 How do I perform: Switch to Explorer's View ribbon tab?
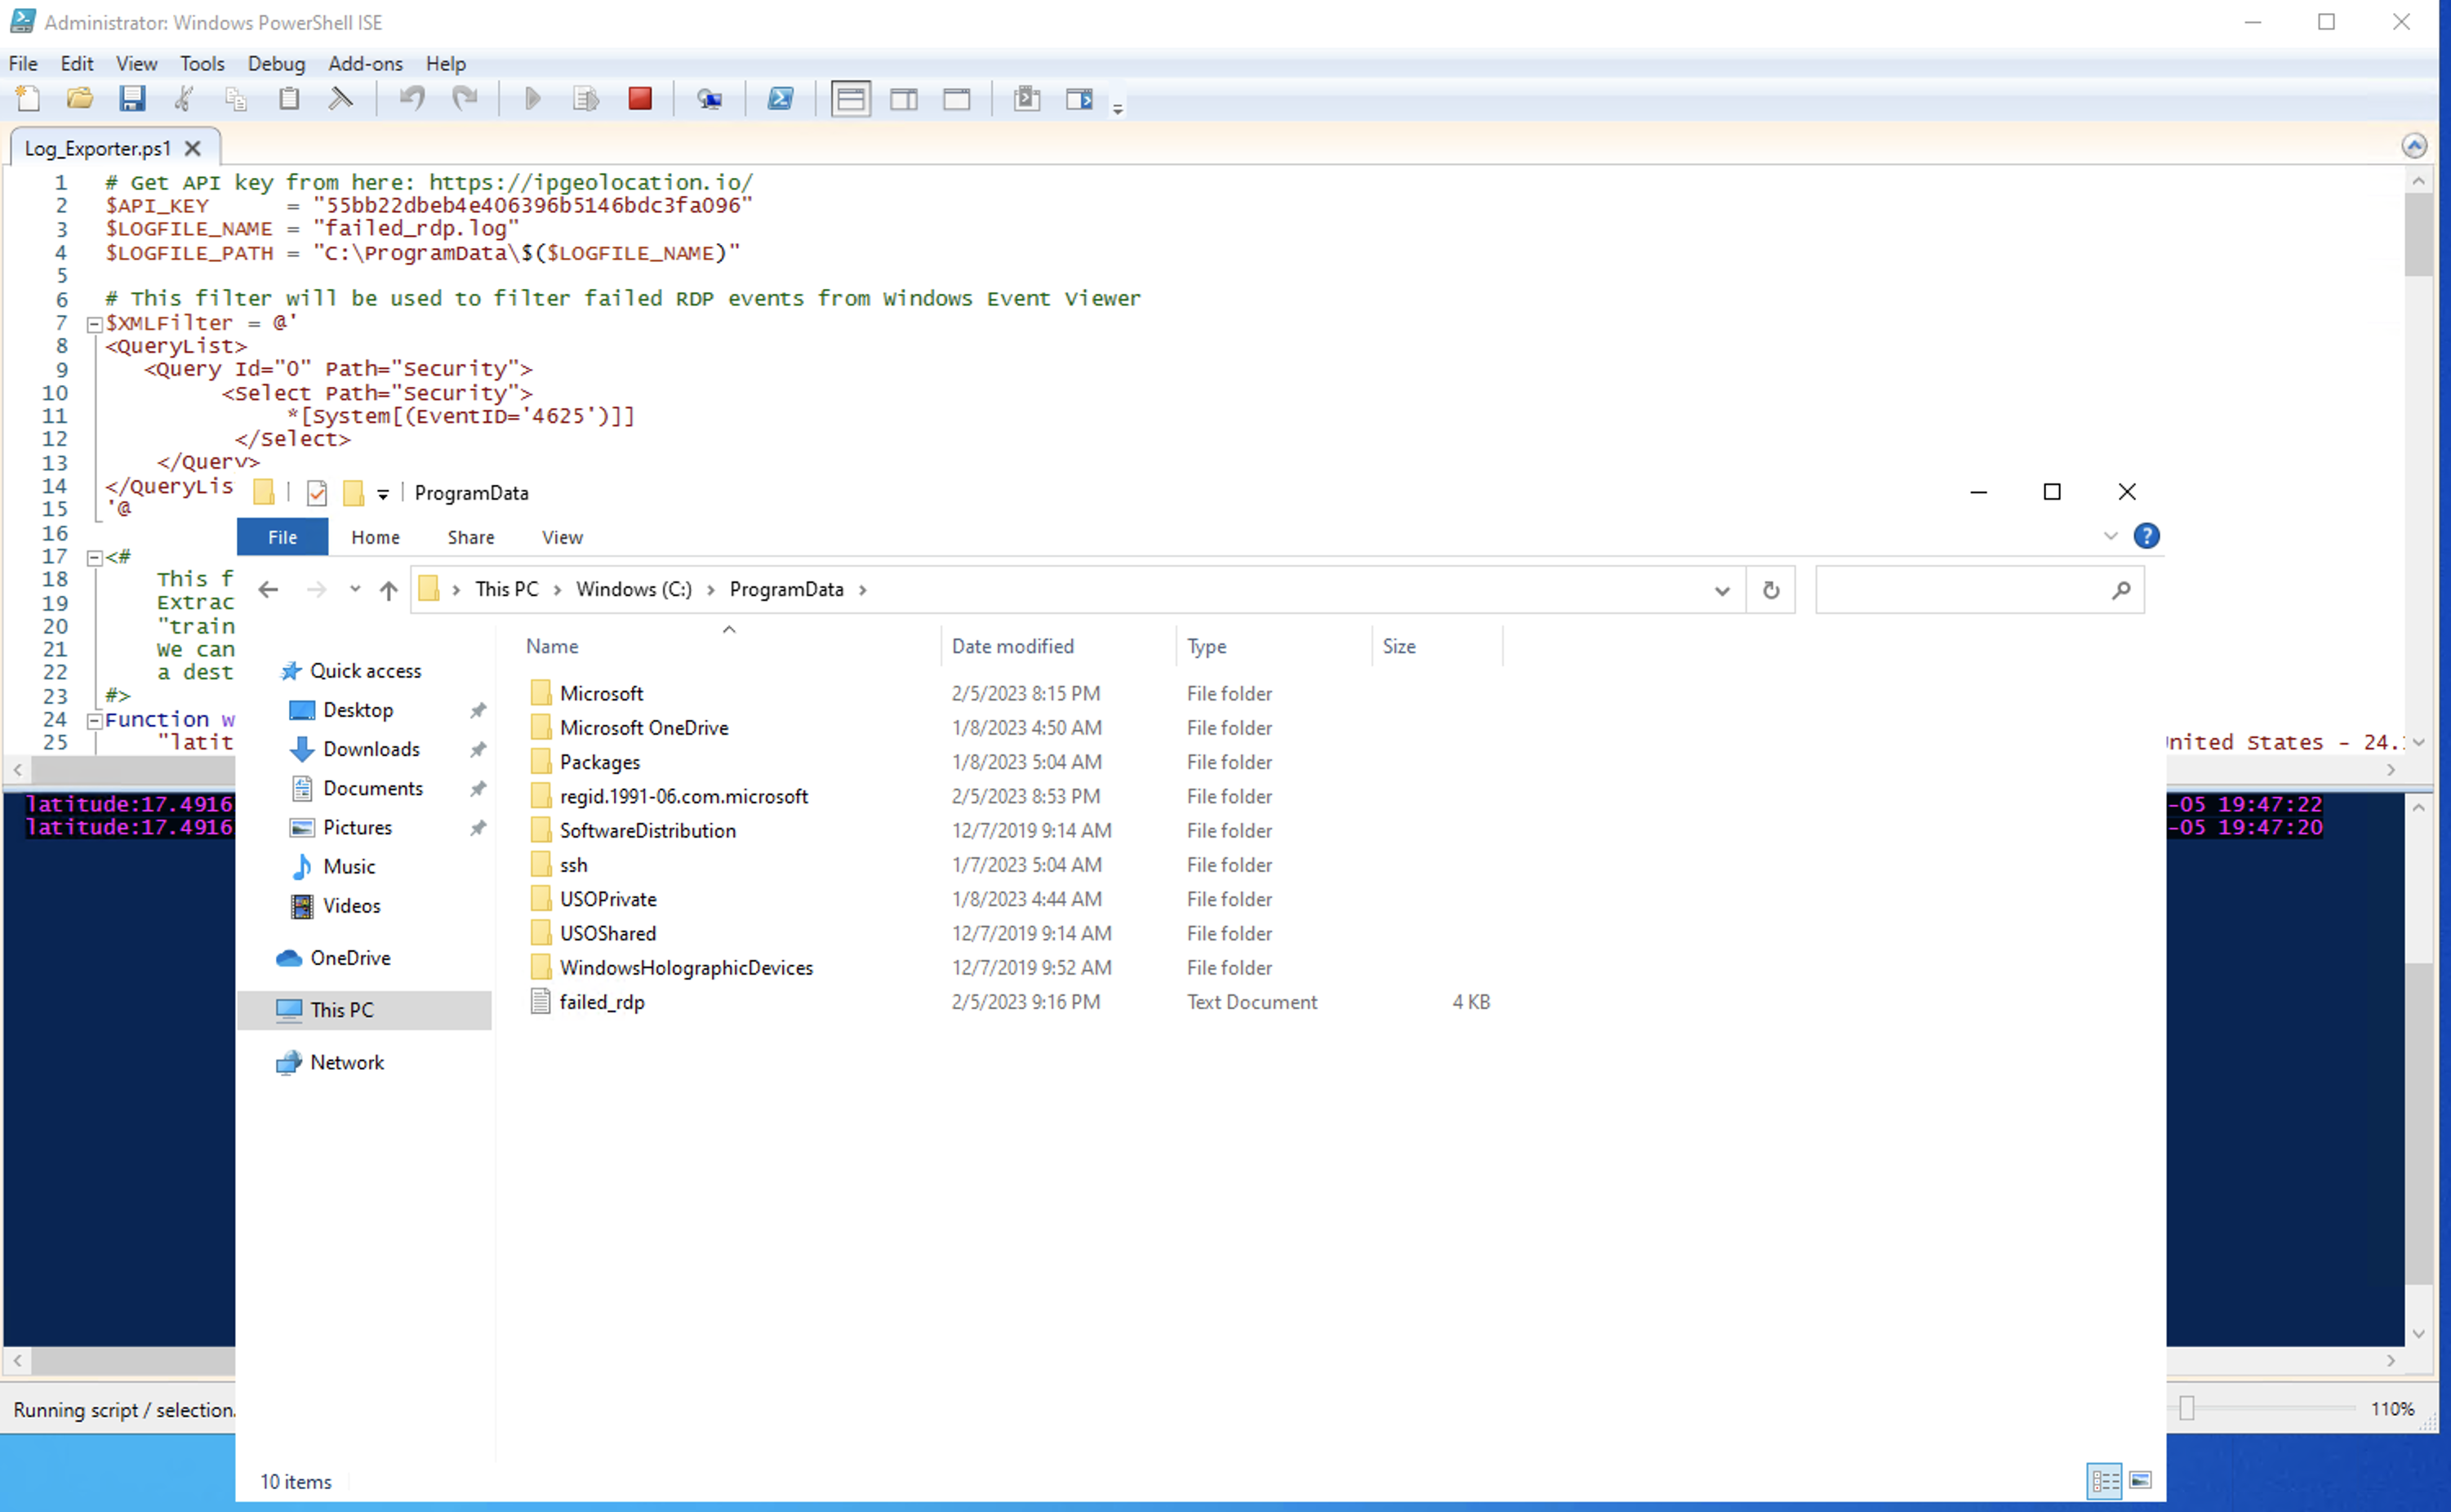tap(562, 537)
